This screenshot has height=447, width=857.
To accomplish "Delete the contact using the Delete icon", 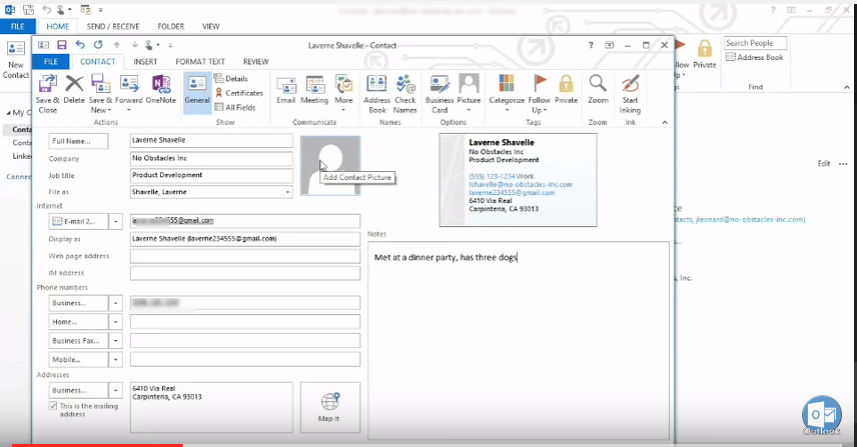I will (x=74, y=89).
